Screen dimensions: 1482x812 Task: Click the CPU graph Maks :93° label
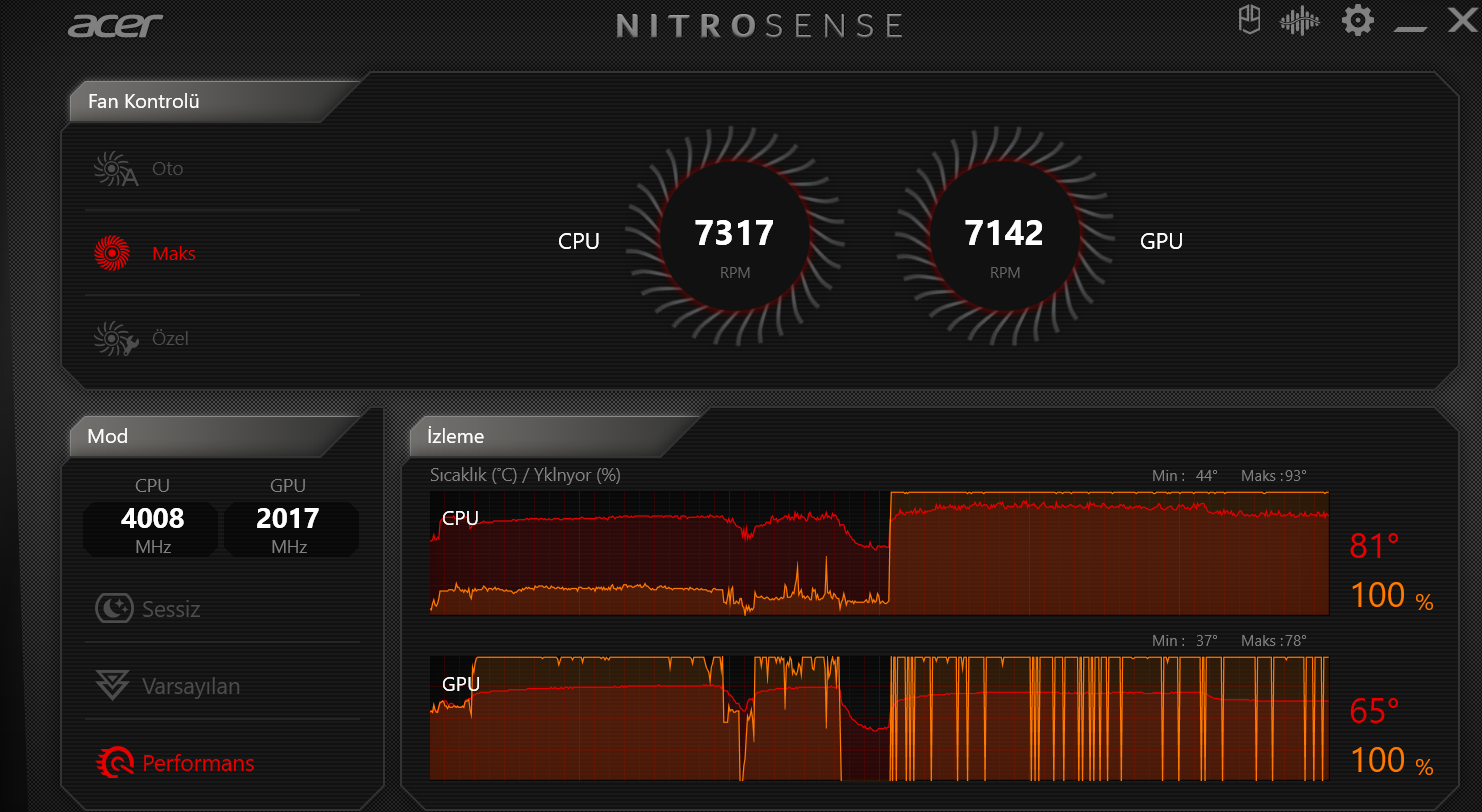pyautogui.click(x=1273, y=476)
